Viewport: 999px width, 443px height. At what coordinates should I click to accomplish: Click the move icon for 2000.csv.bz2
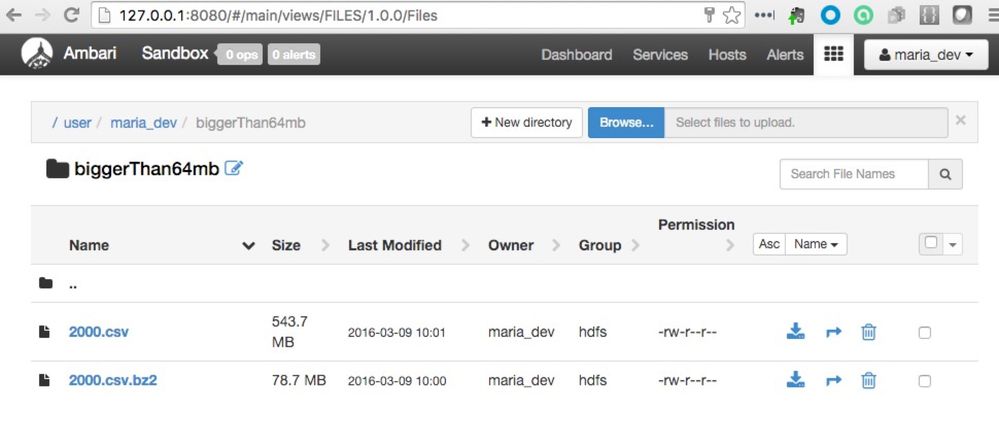click(x=834, y=380)
